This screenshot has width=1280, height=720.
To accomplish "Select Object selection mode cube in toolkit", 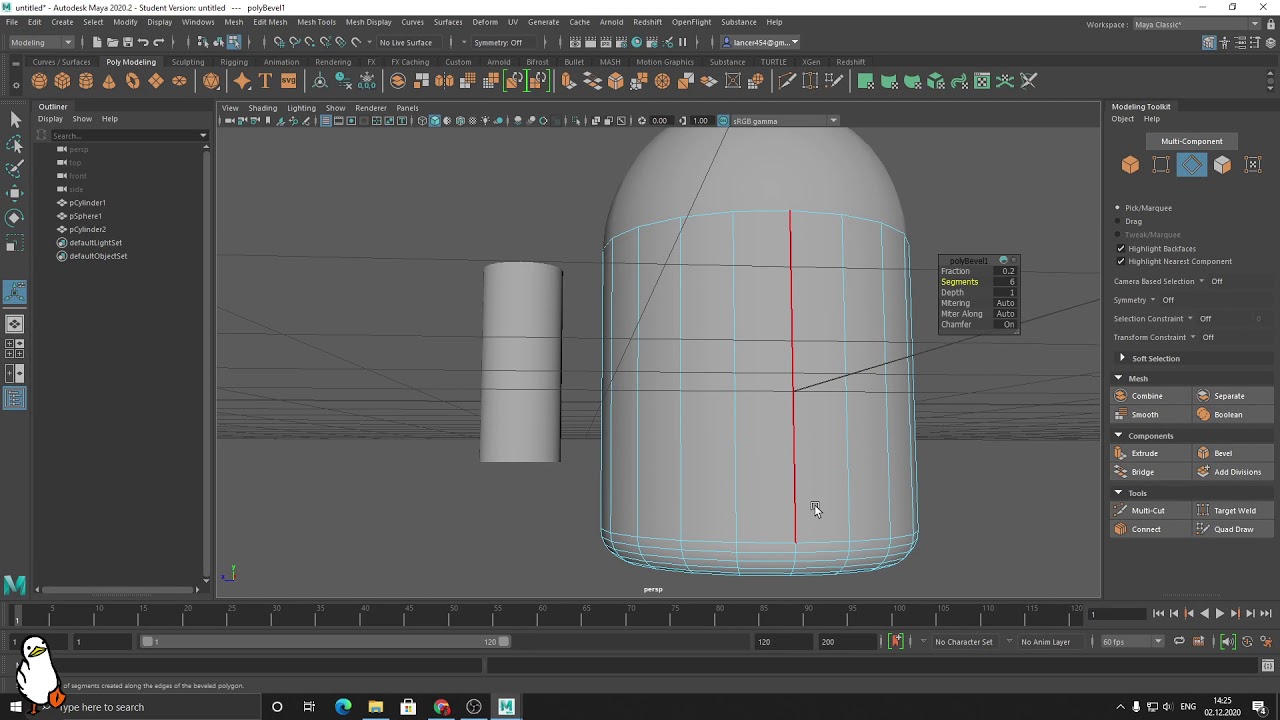I will tap(1130, 165).
